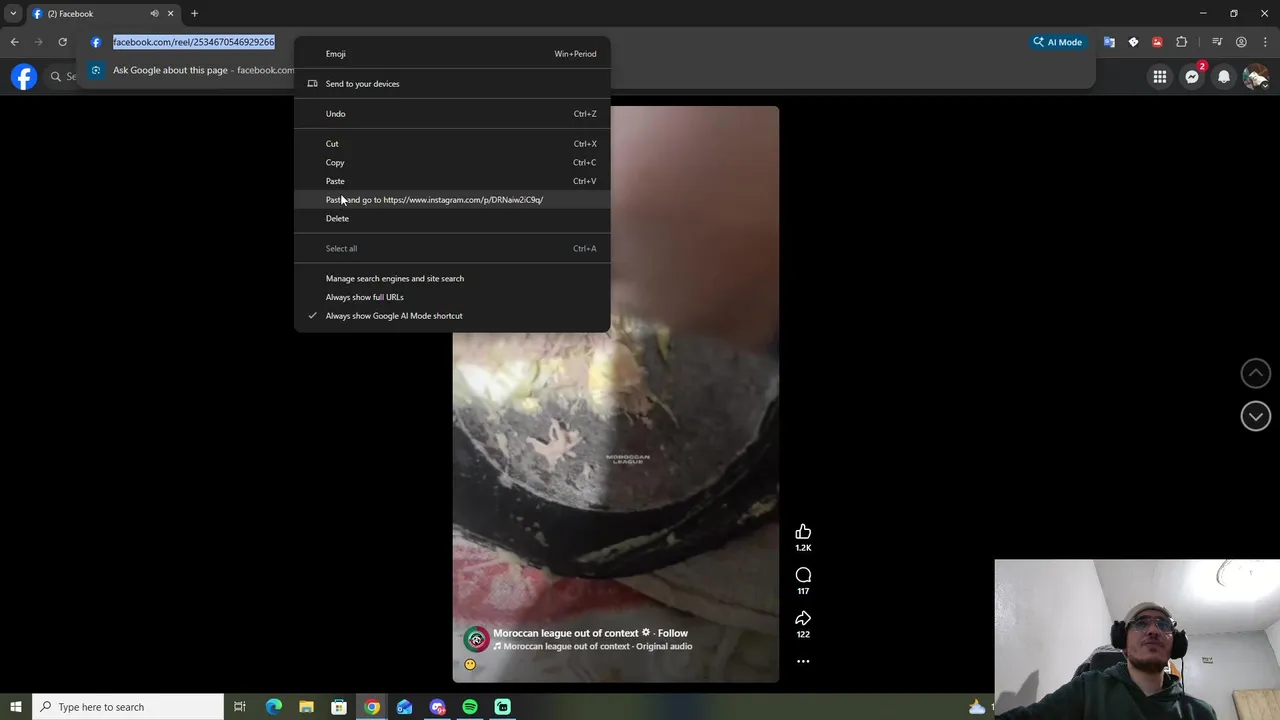Click the AI Mode button

pyautogui.click(x=1058, y=42)
